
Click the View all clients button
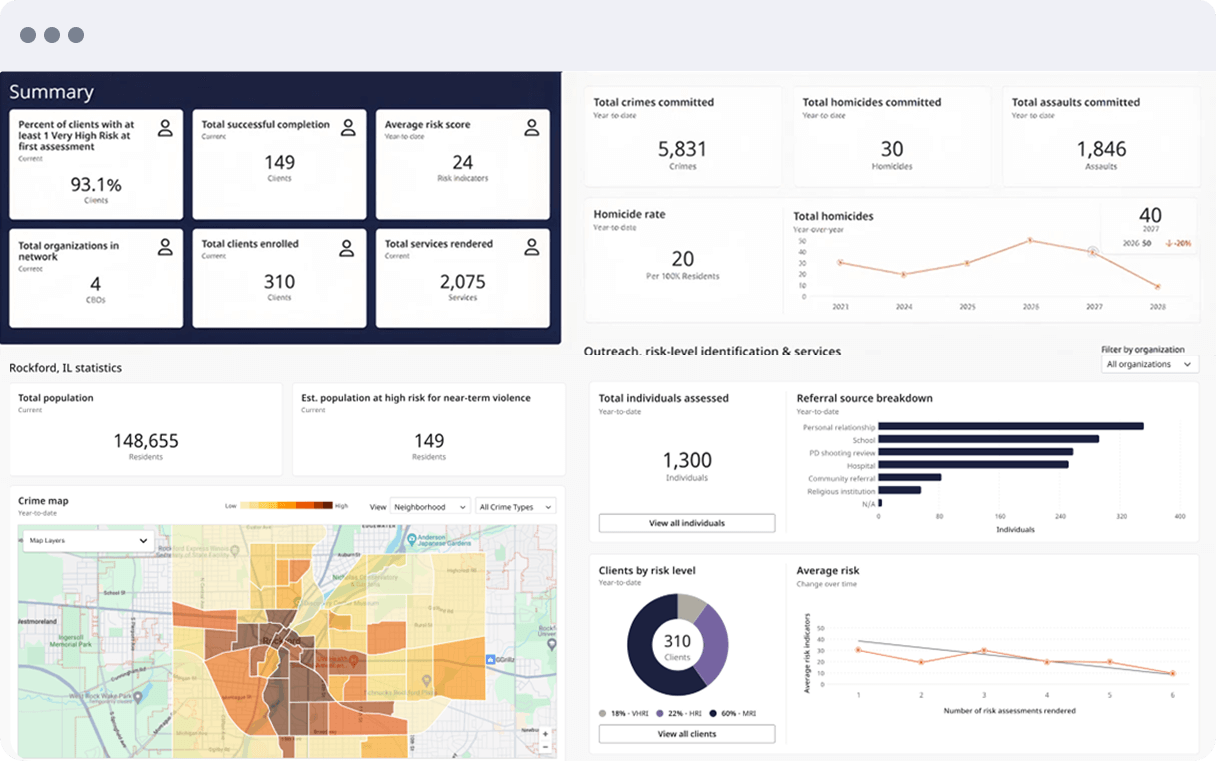tap(686, 734)
